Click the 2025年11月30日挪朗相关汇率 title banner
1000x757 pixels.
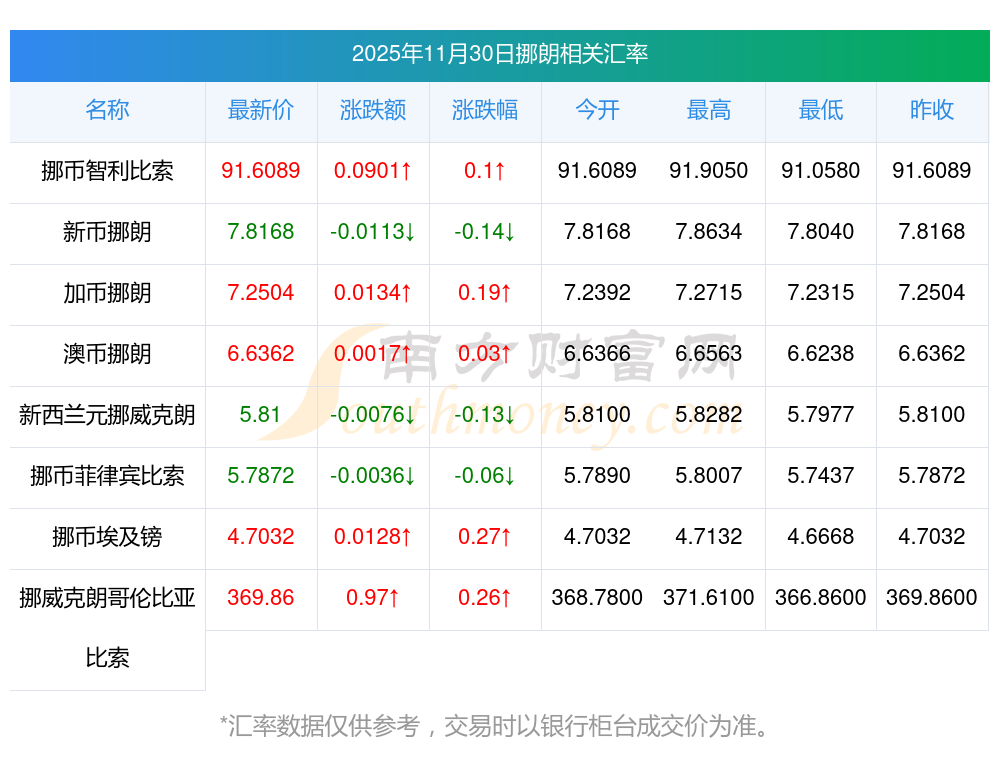499,54
